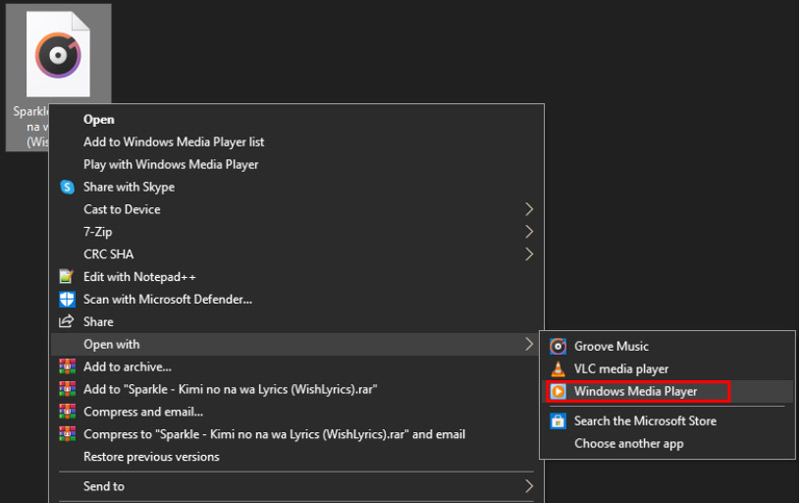Click WinRAR icon beside Compress and email
The width and height of the screenshot is (800, 503).
(67, 412)
